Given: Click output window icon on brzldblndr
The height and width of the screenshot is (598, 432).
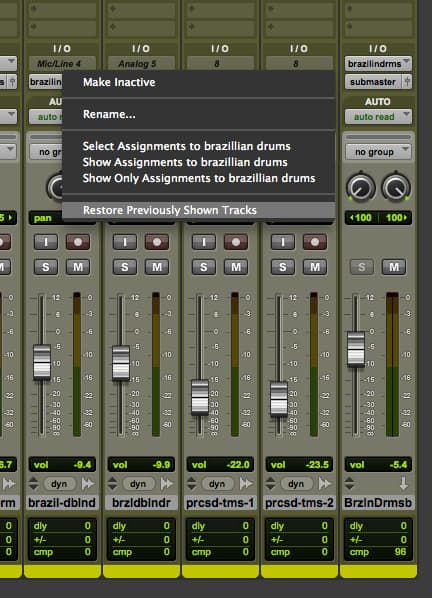Looking at the screenshot, I should click(167, 484).
